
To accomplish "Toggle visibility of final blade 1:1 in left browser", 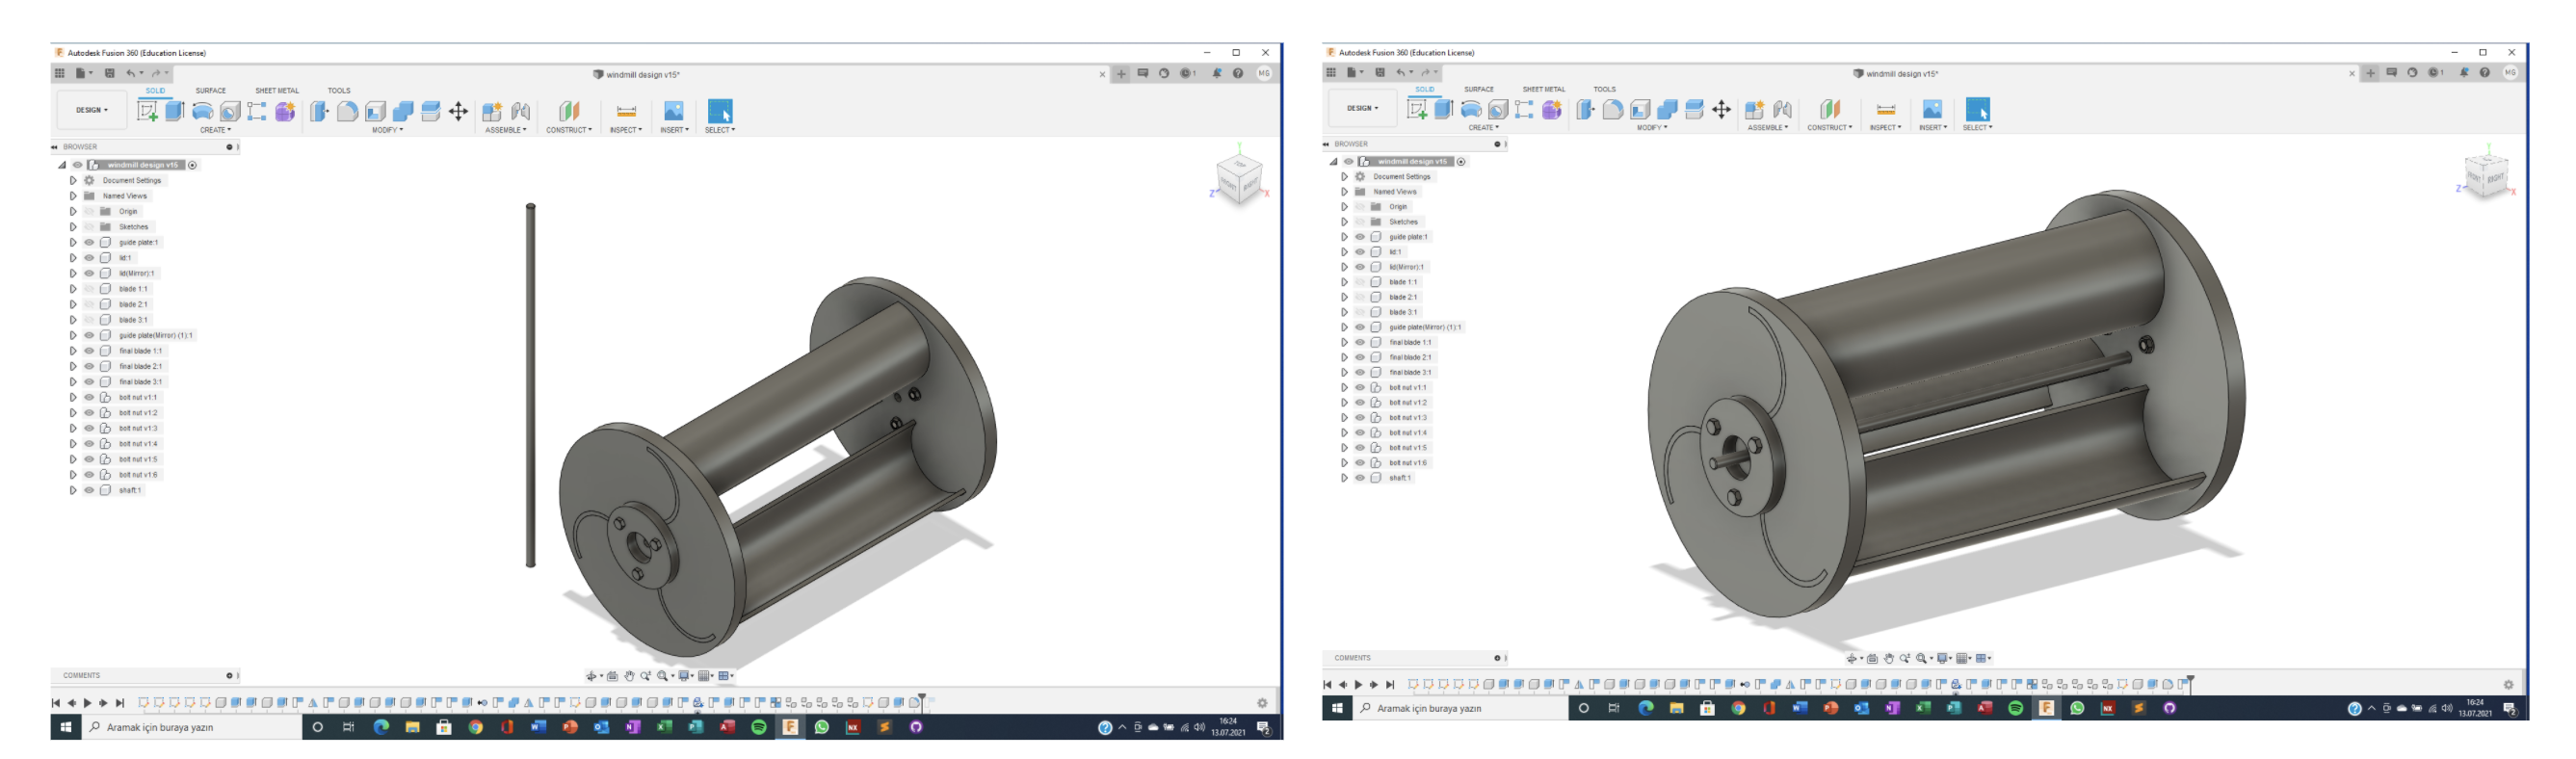I will pos(89,351).
